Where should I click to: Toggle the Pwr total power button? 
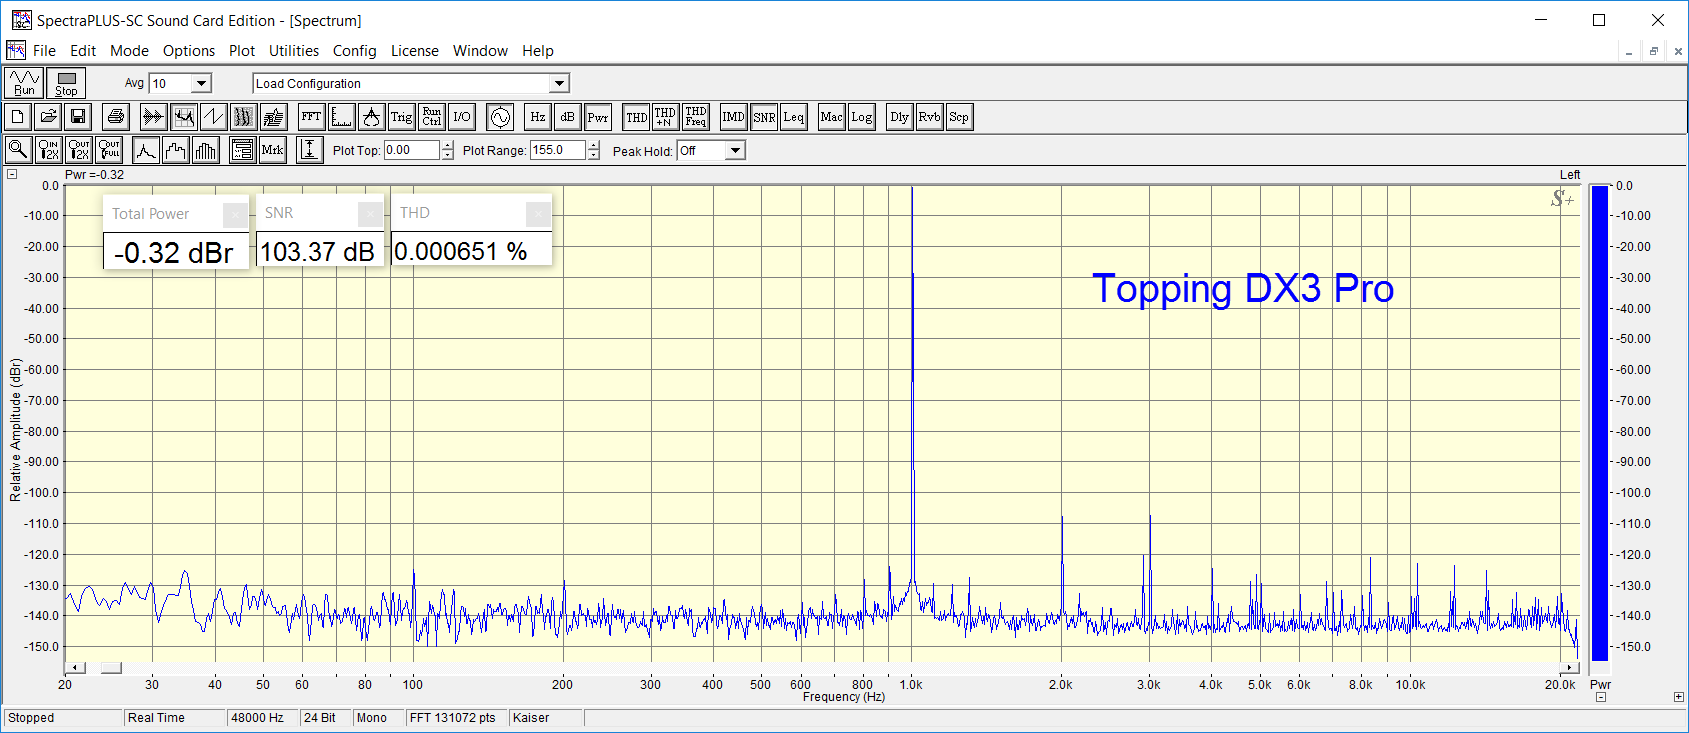point(598,117)
